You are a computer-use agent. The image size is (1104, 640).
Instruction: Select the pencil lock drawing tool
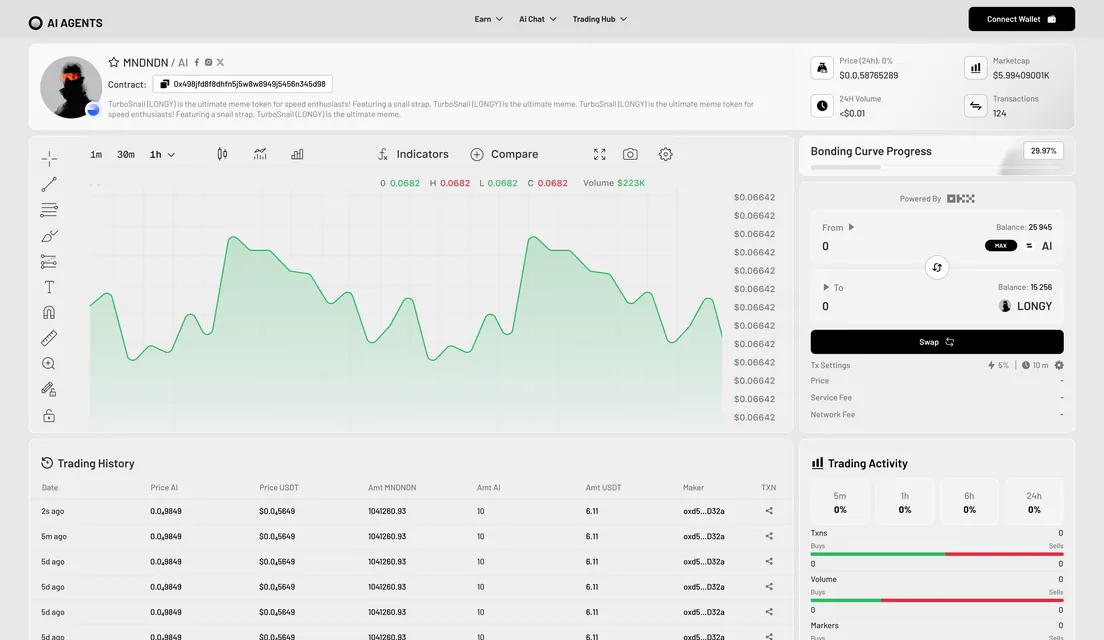pos(49,389)
